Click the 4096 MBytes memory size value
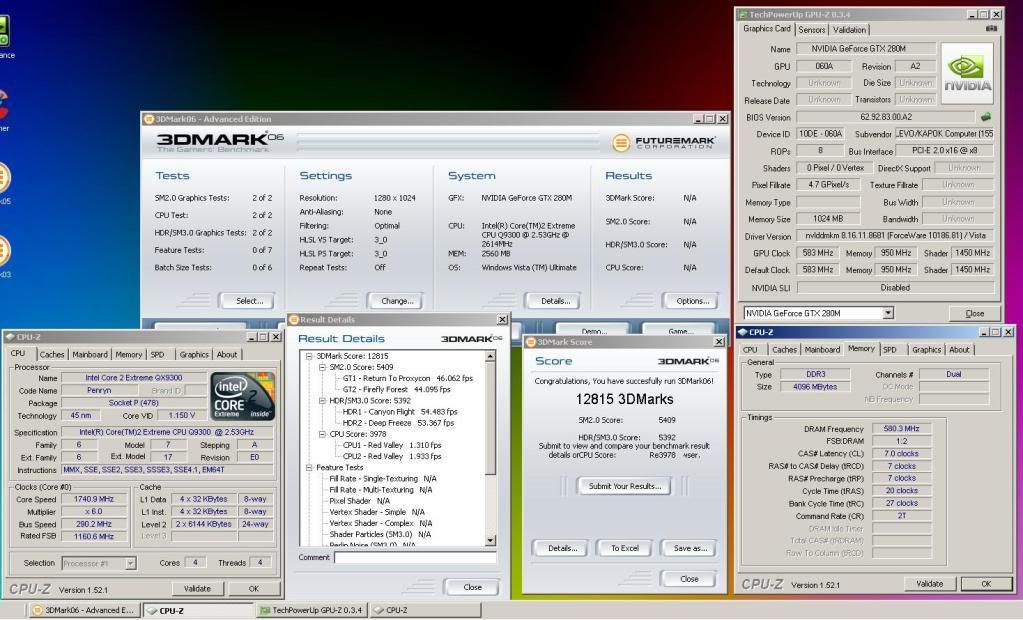Screen dimensions: 1023x620 tap(815, 386)
